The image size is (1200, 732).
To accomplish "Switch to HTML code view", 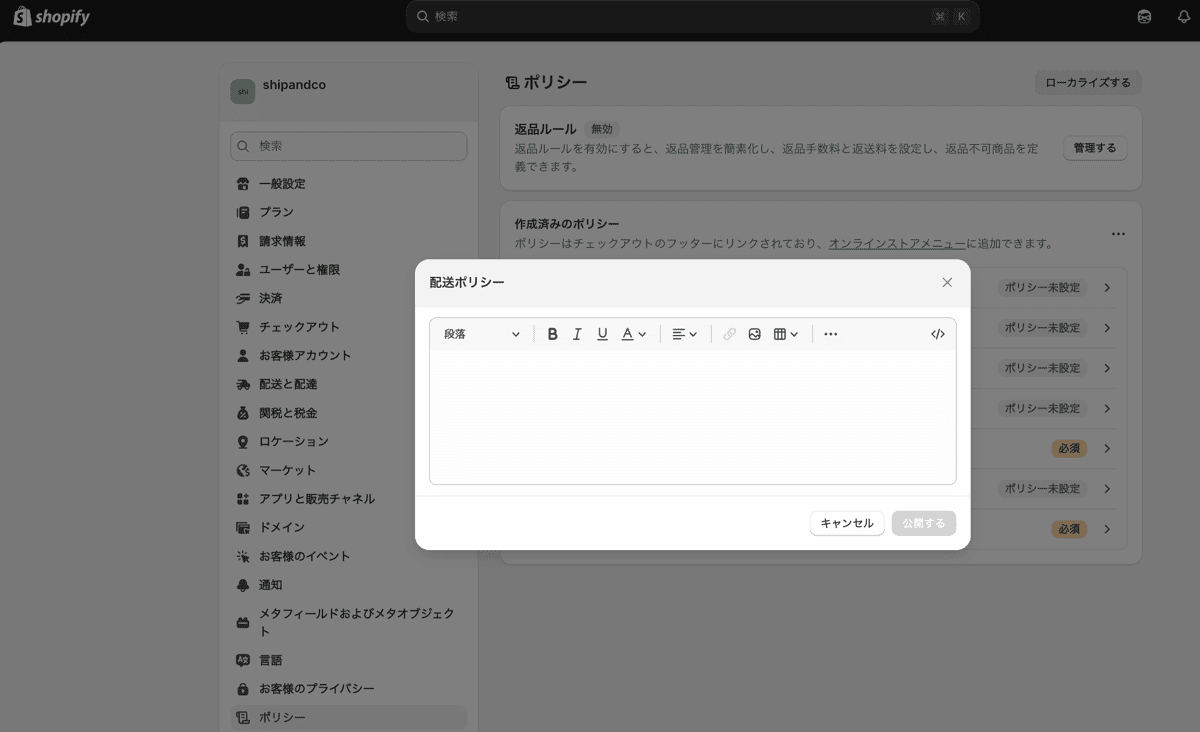I will pos(937,333).
